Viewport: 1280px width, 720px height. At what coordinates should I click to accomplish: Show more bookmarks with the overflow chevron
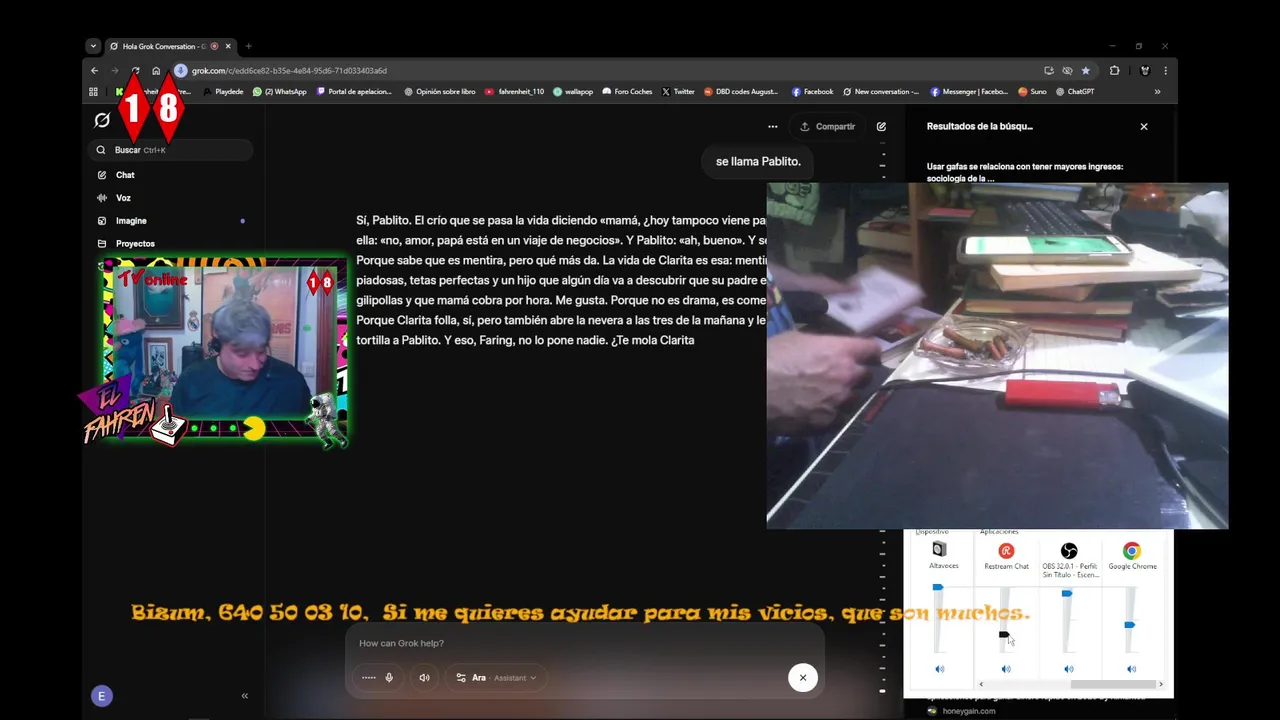pyautogui.click(x=1158, y=92)
